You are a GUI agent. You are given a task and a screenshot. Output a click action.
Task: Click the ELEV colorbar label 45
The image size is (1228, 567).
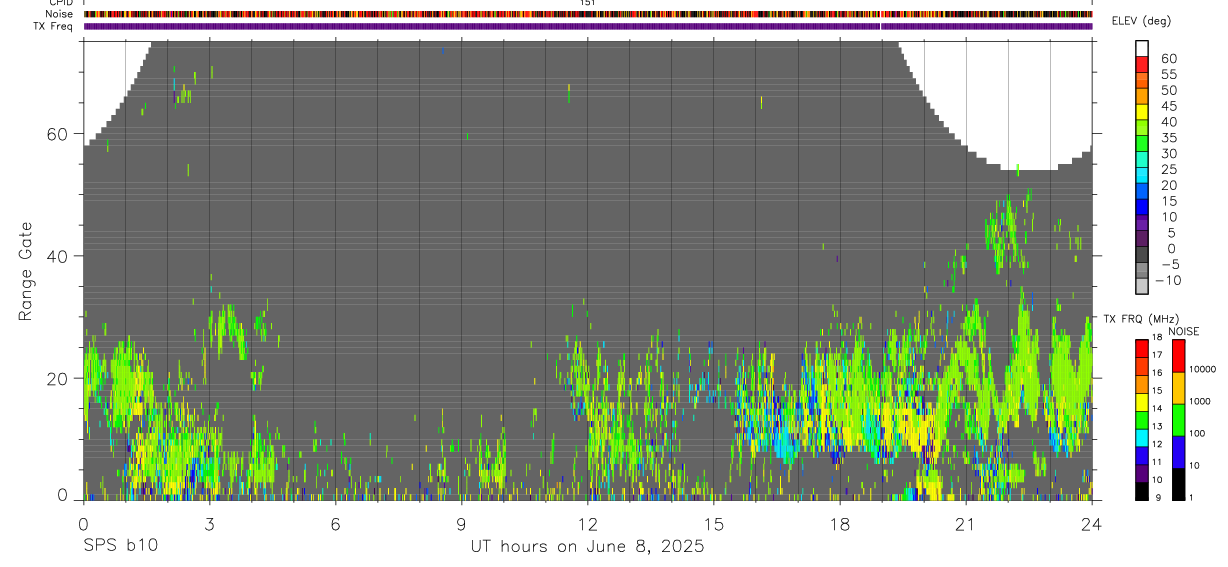(1167, 106)
